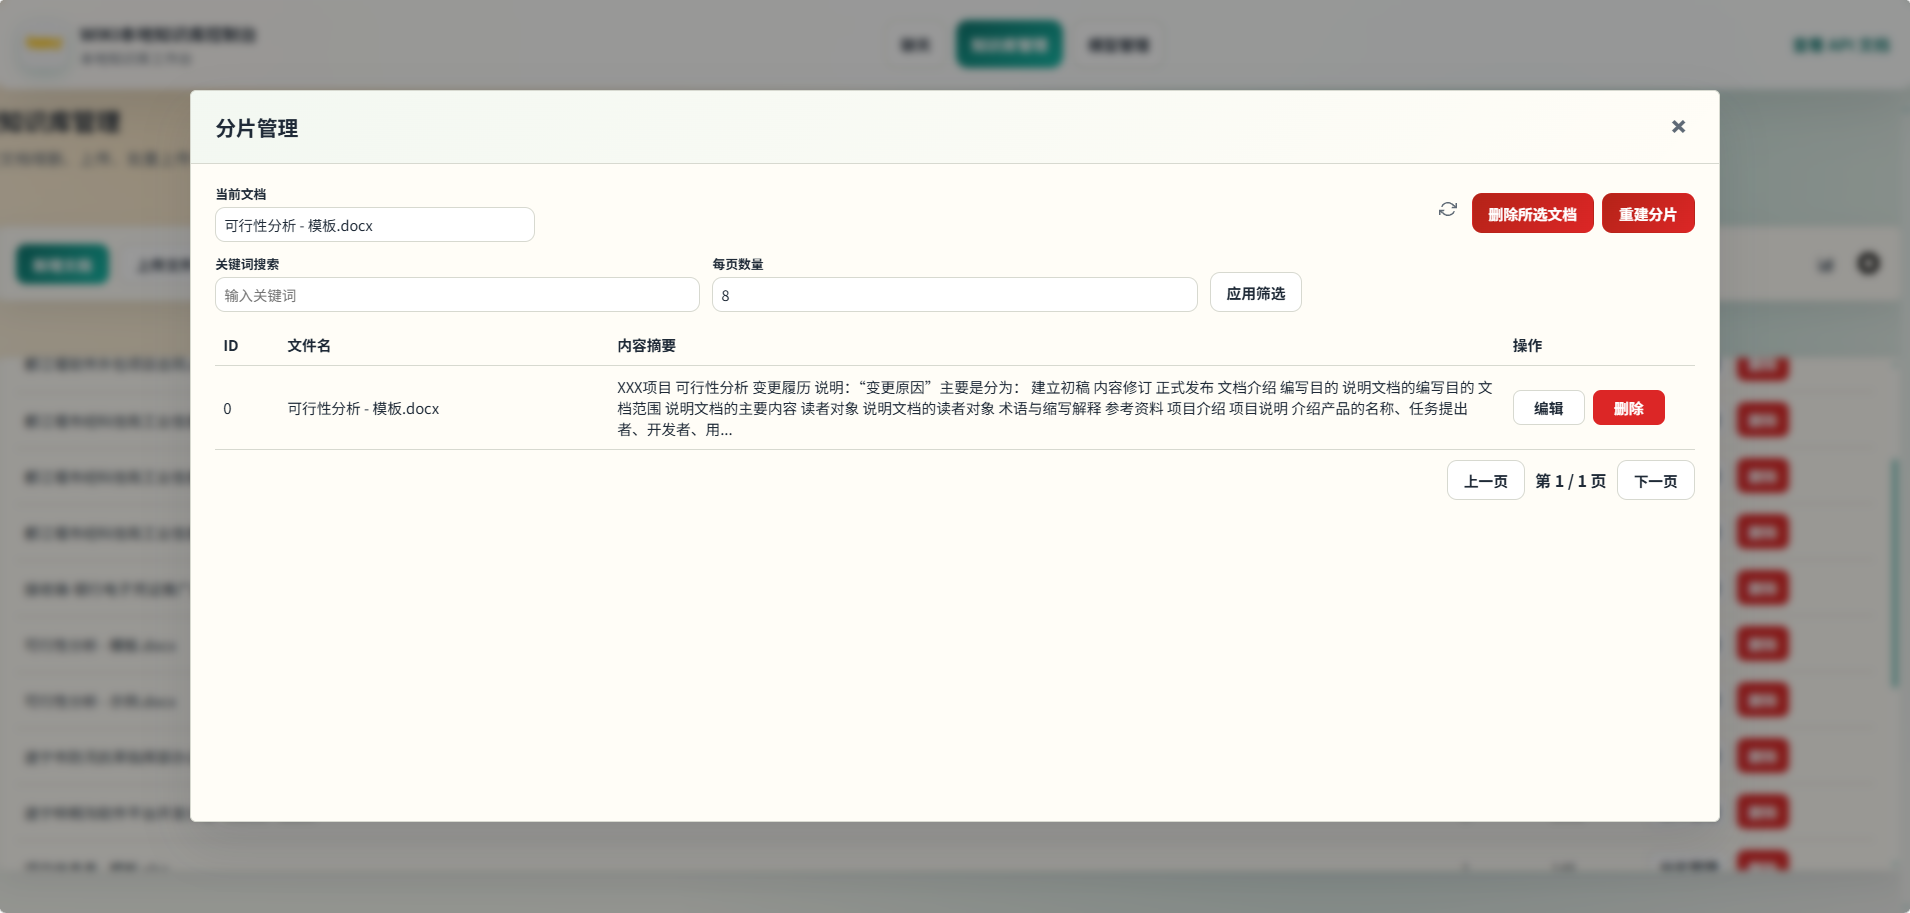
Task: Go to next page via 下一页
Action: click(1655, 480)
